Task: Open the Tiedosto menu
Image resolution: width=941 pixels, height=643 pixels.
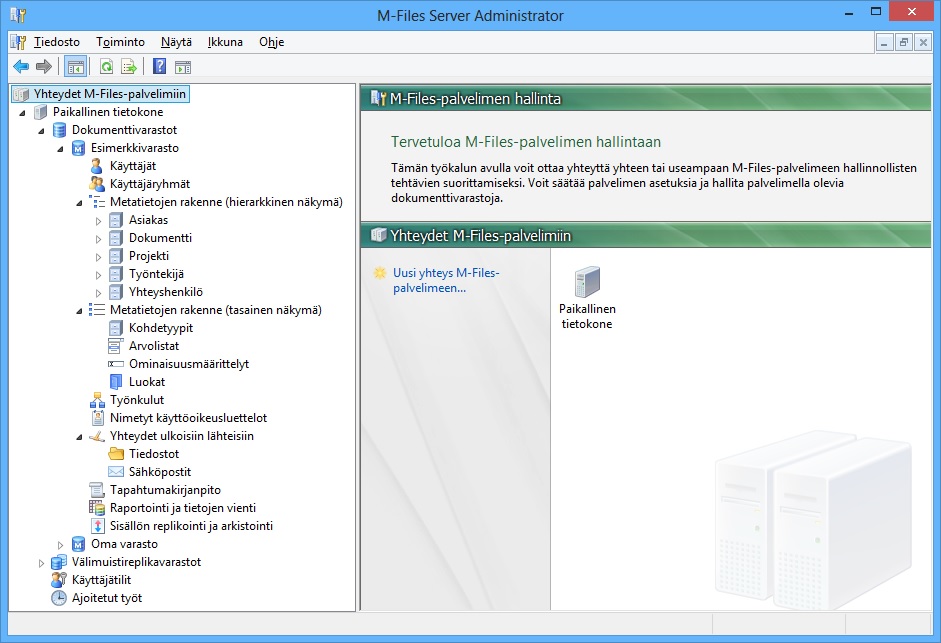Action: pos(56,42)
